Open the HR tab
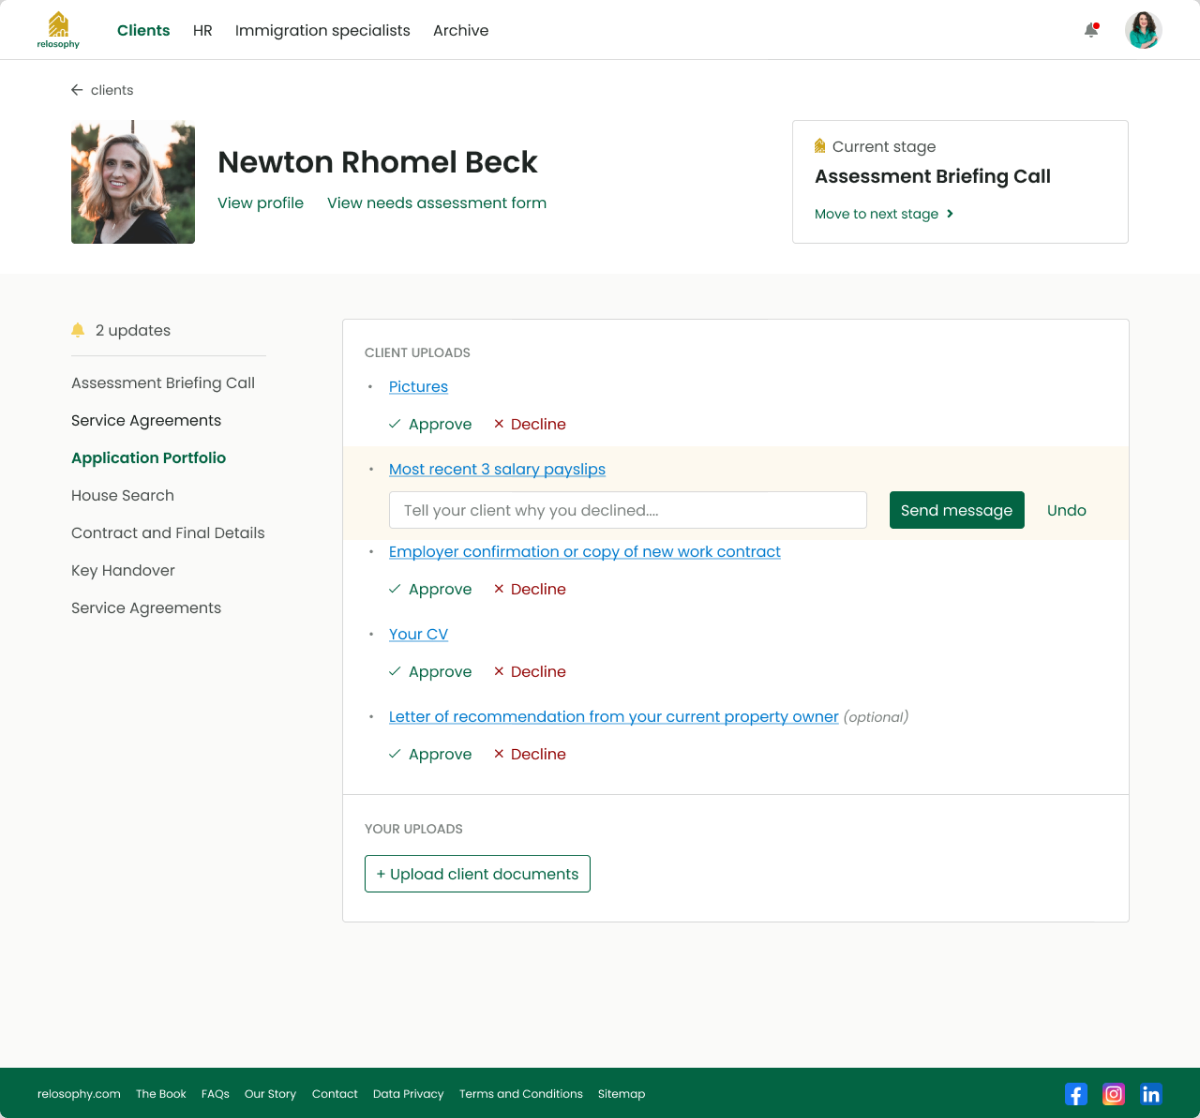The width and height of the screenshot is (1200, 1118). [x=203, y=30]
